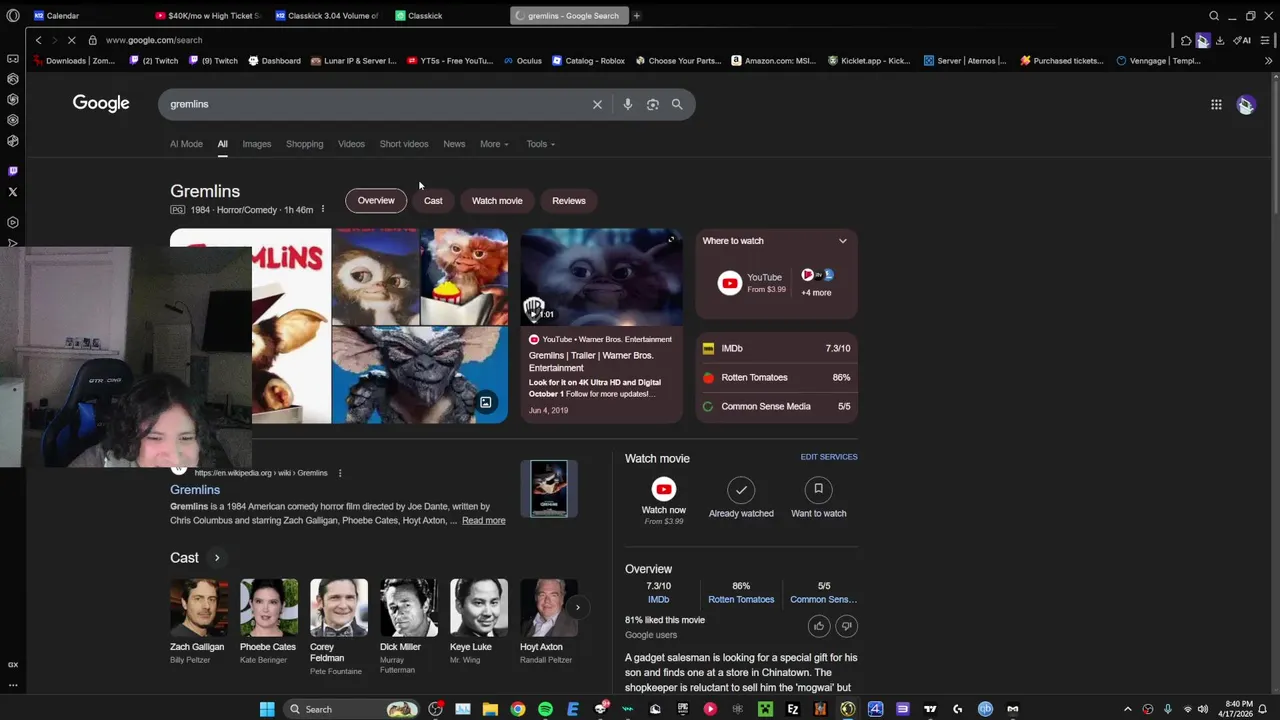Click the thumbs down dislike icon

846,626
